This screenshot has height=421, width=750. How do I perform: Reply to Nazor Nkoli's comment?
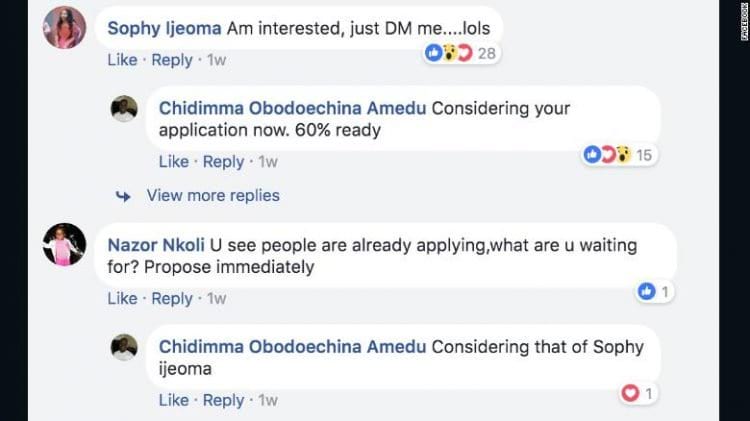(172, 299)
